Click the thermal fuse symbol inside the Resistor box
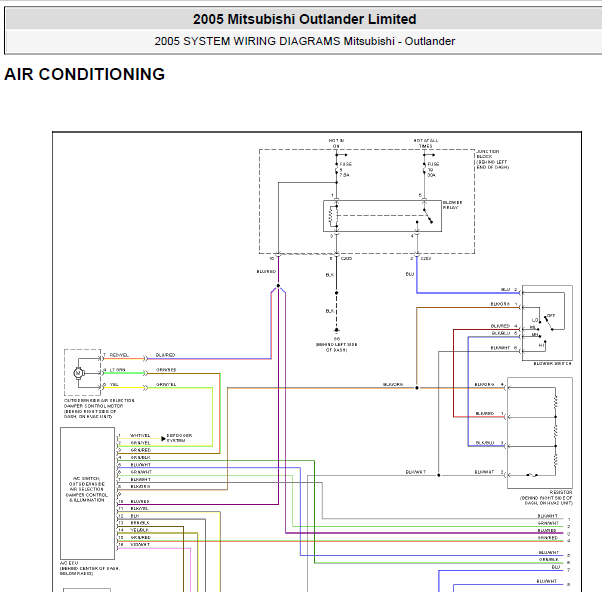This screenshot has height=592, width=602. pos(532,475)
